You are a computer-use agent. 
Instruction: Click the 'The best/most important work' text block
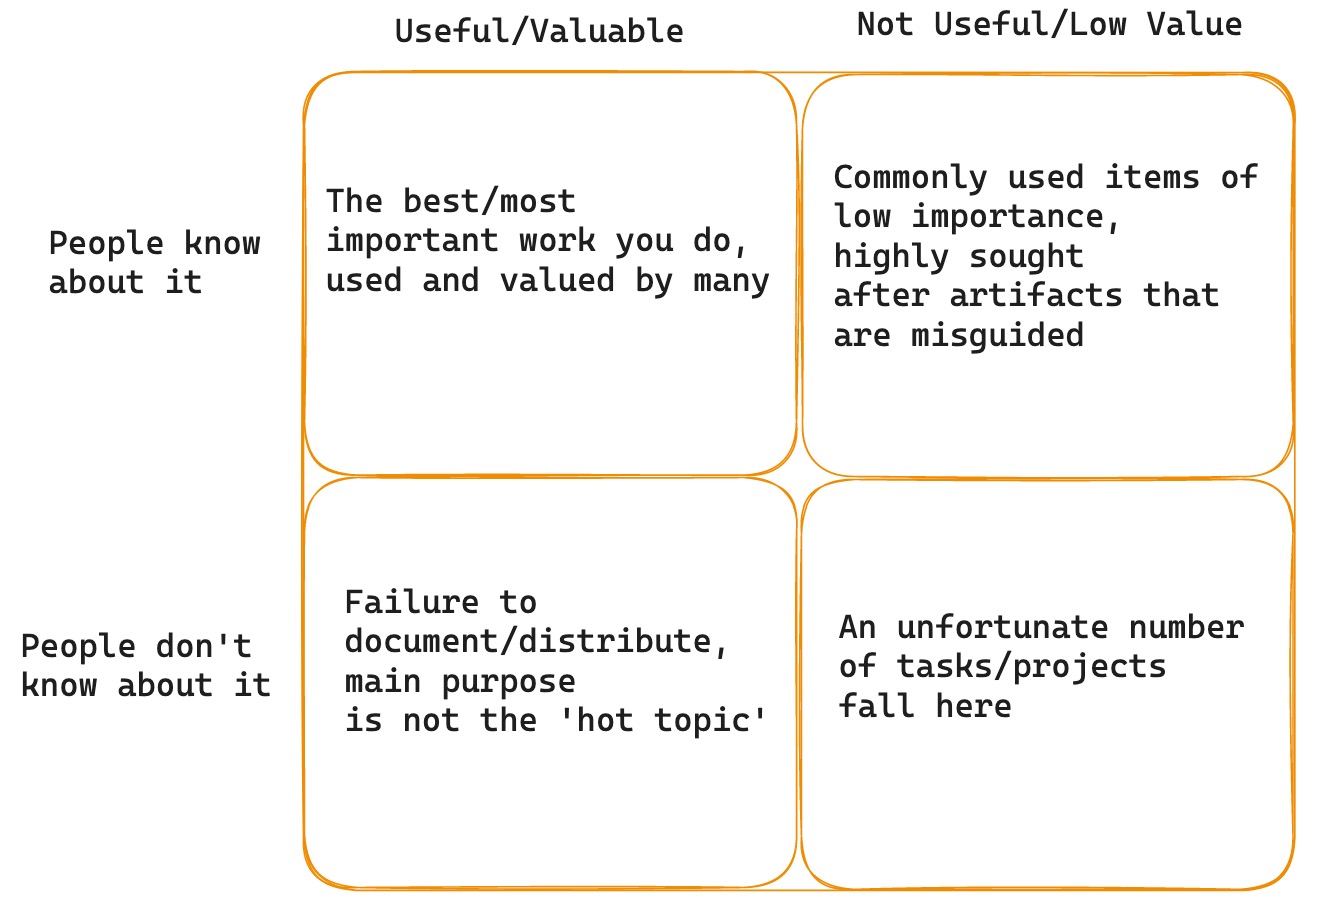pos(547,241)
